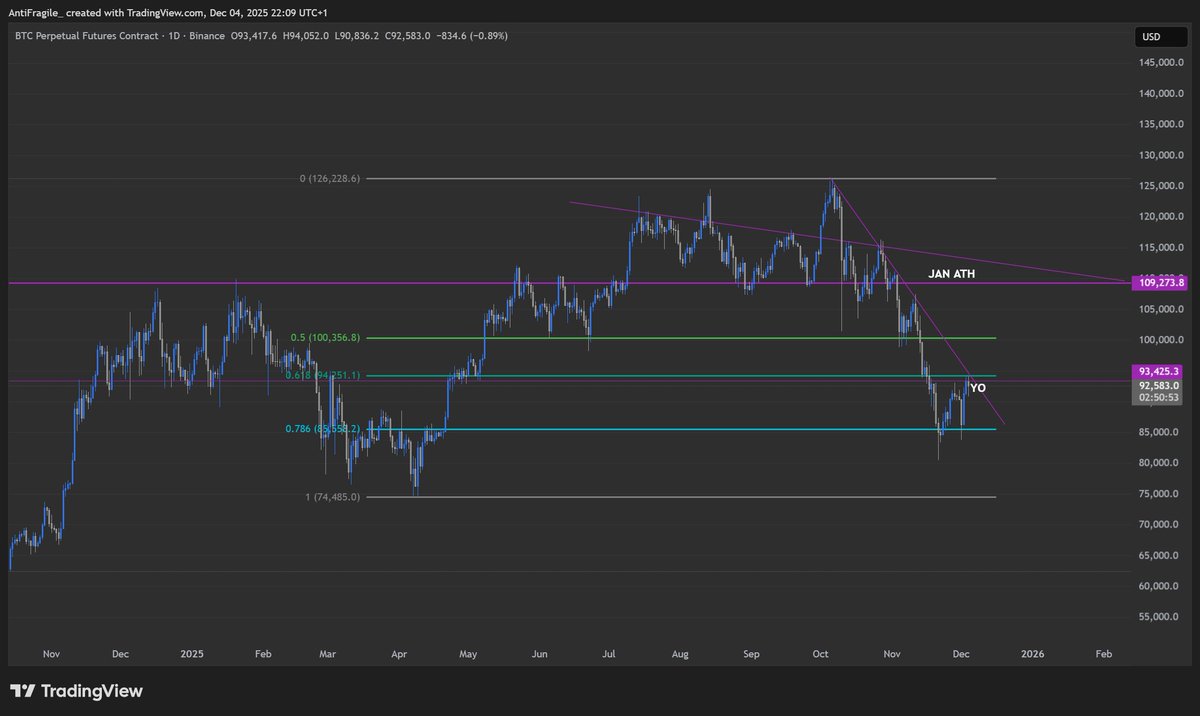Click the TradingView logo at bottom left
This screenshot has height=716, width=1200.
[x=76, y=691]
